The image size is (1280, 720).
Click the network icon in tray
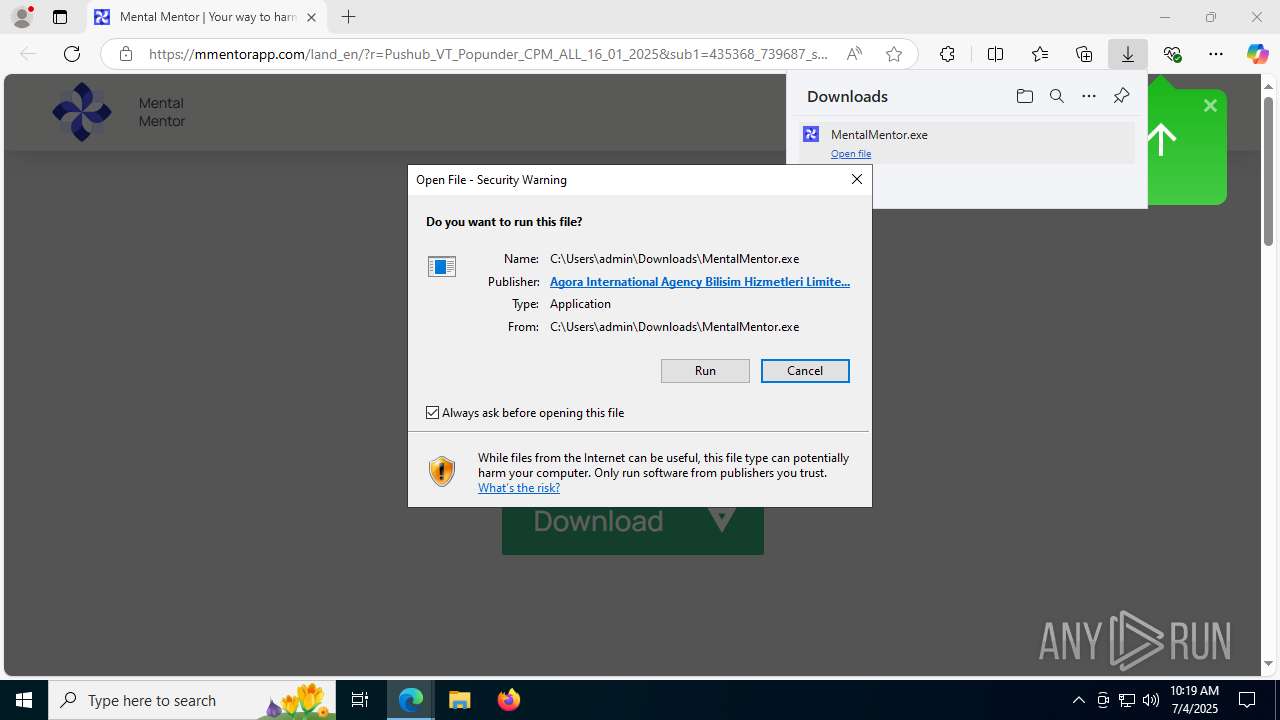tap(1127, 700)
